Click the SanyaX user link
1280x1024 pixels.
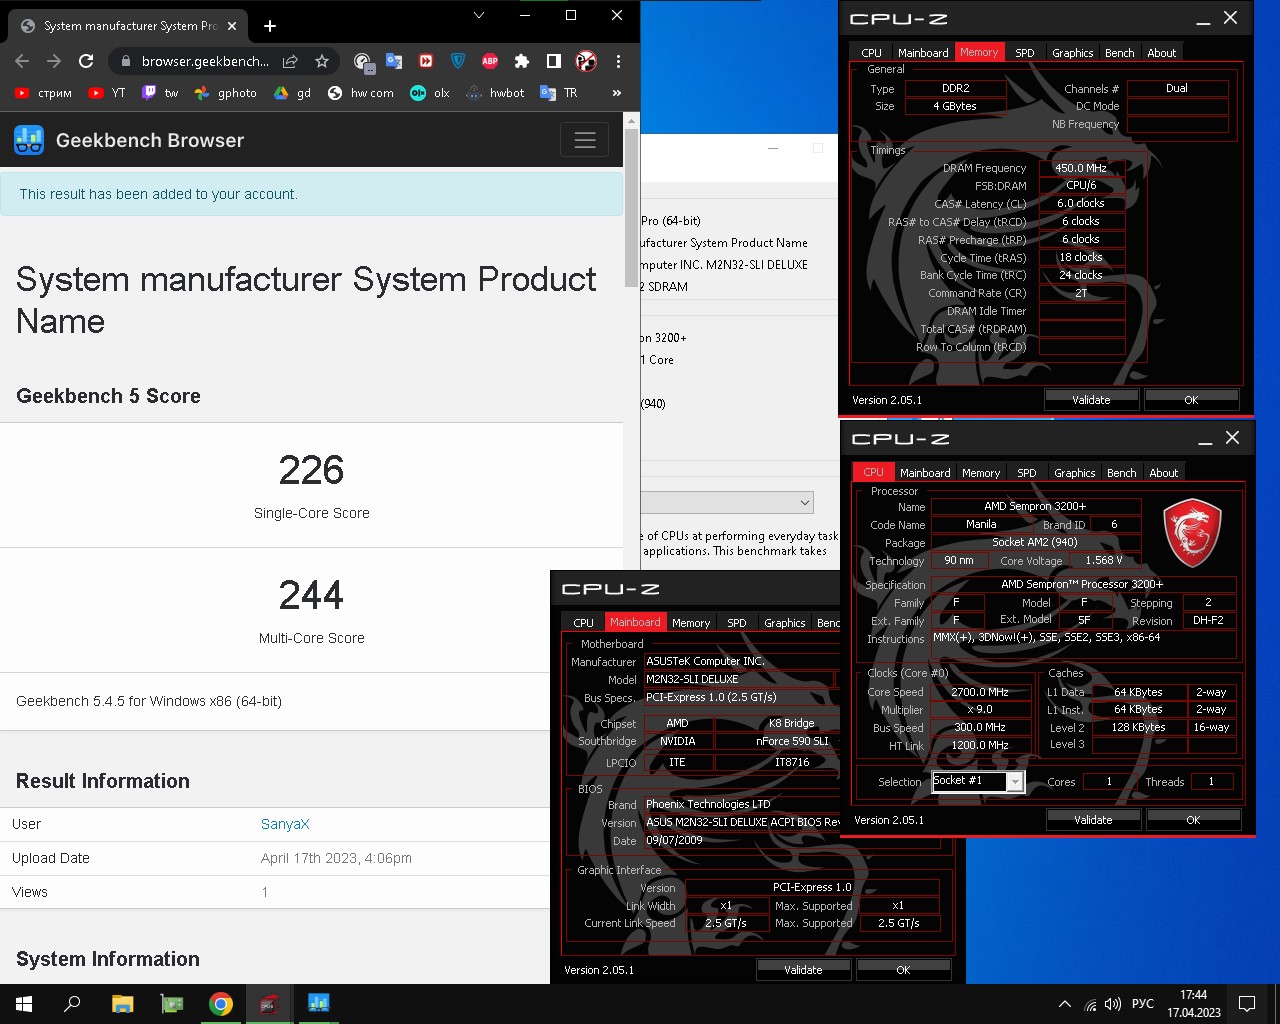tap(285, 824)
